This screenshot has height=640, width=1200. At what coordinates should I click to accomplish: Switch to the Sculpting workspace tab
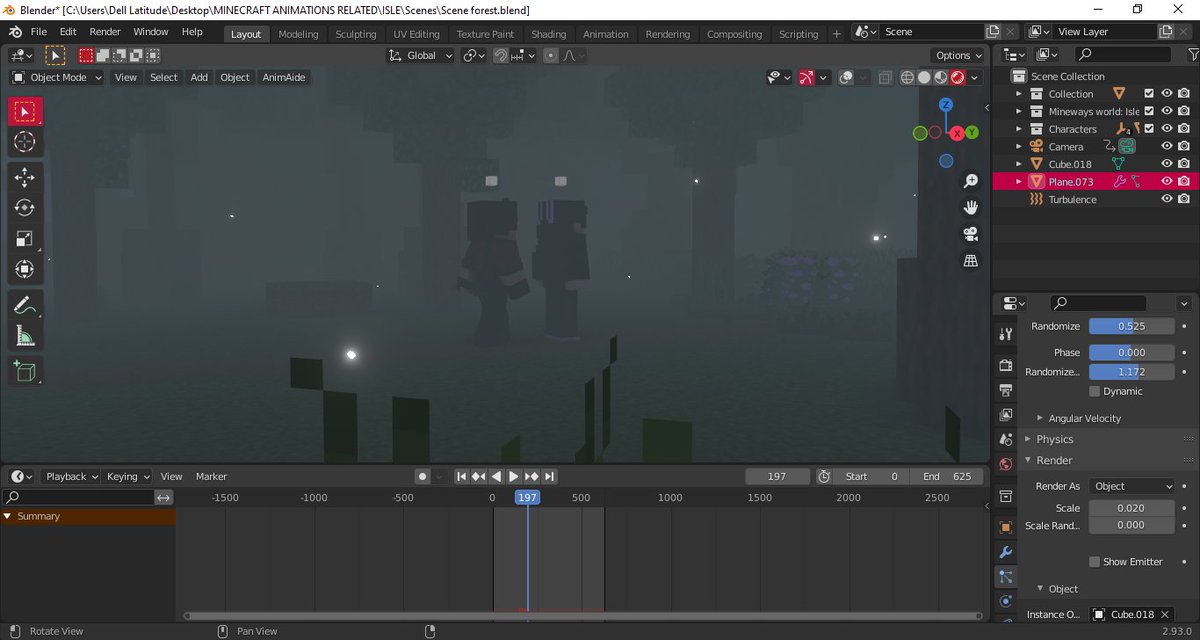356,34
